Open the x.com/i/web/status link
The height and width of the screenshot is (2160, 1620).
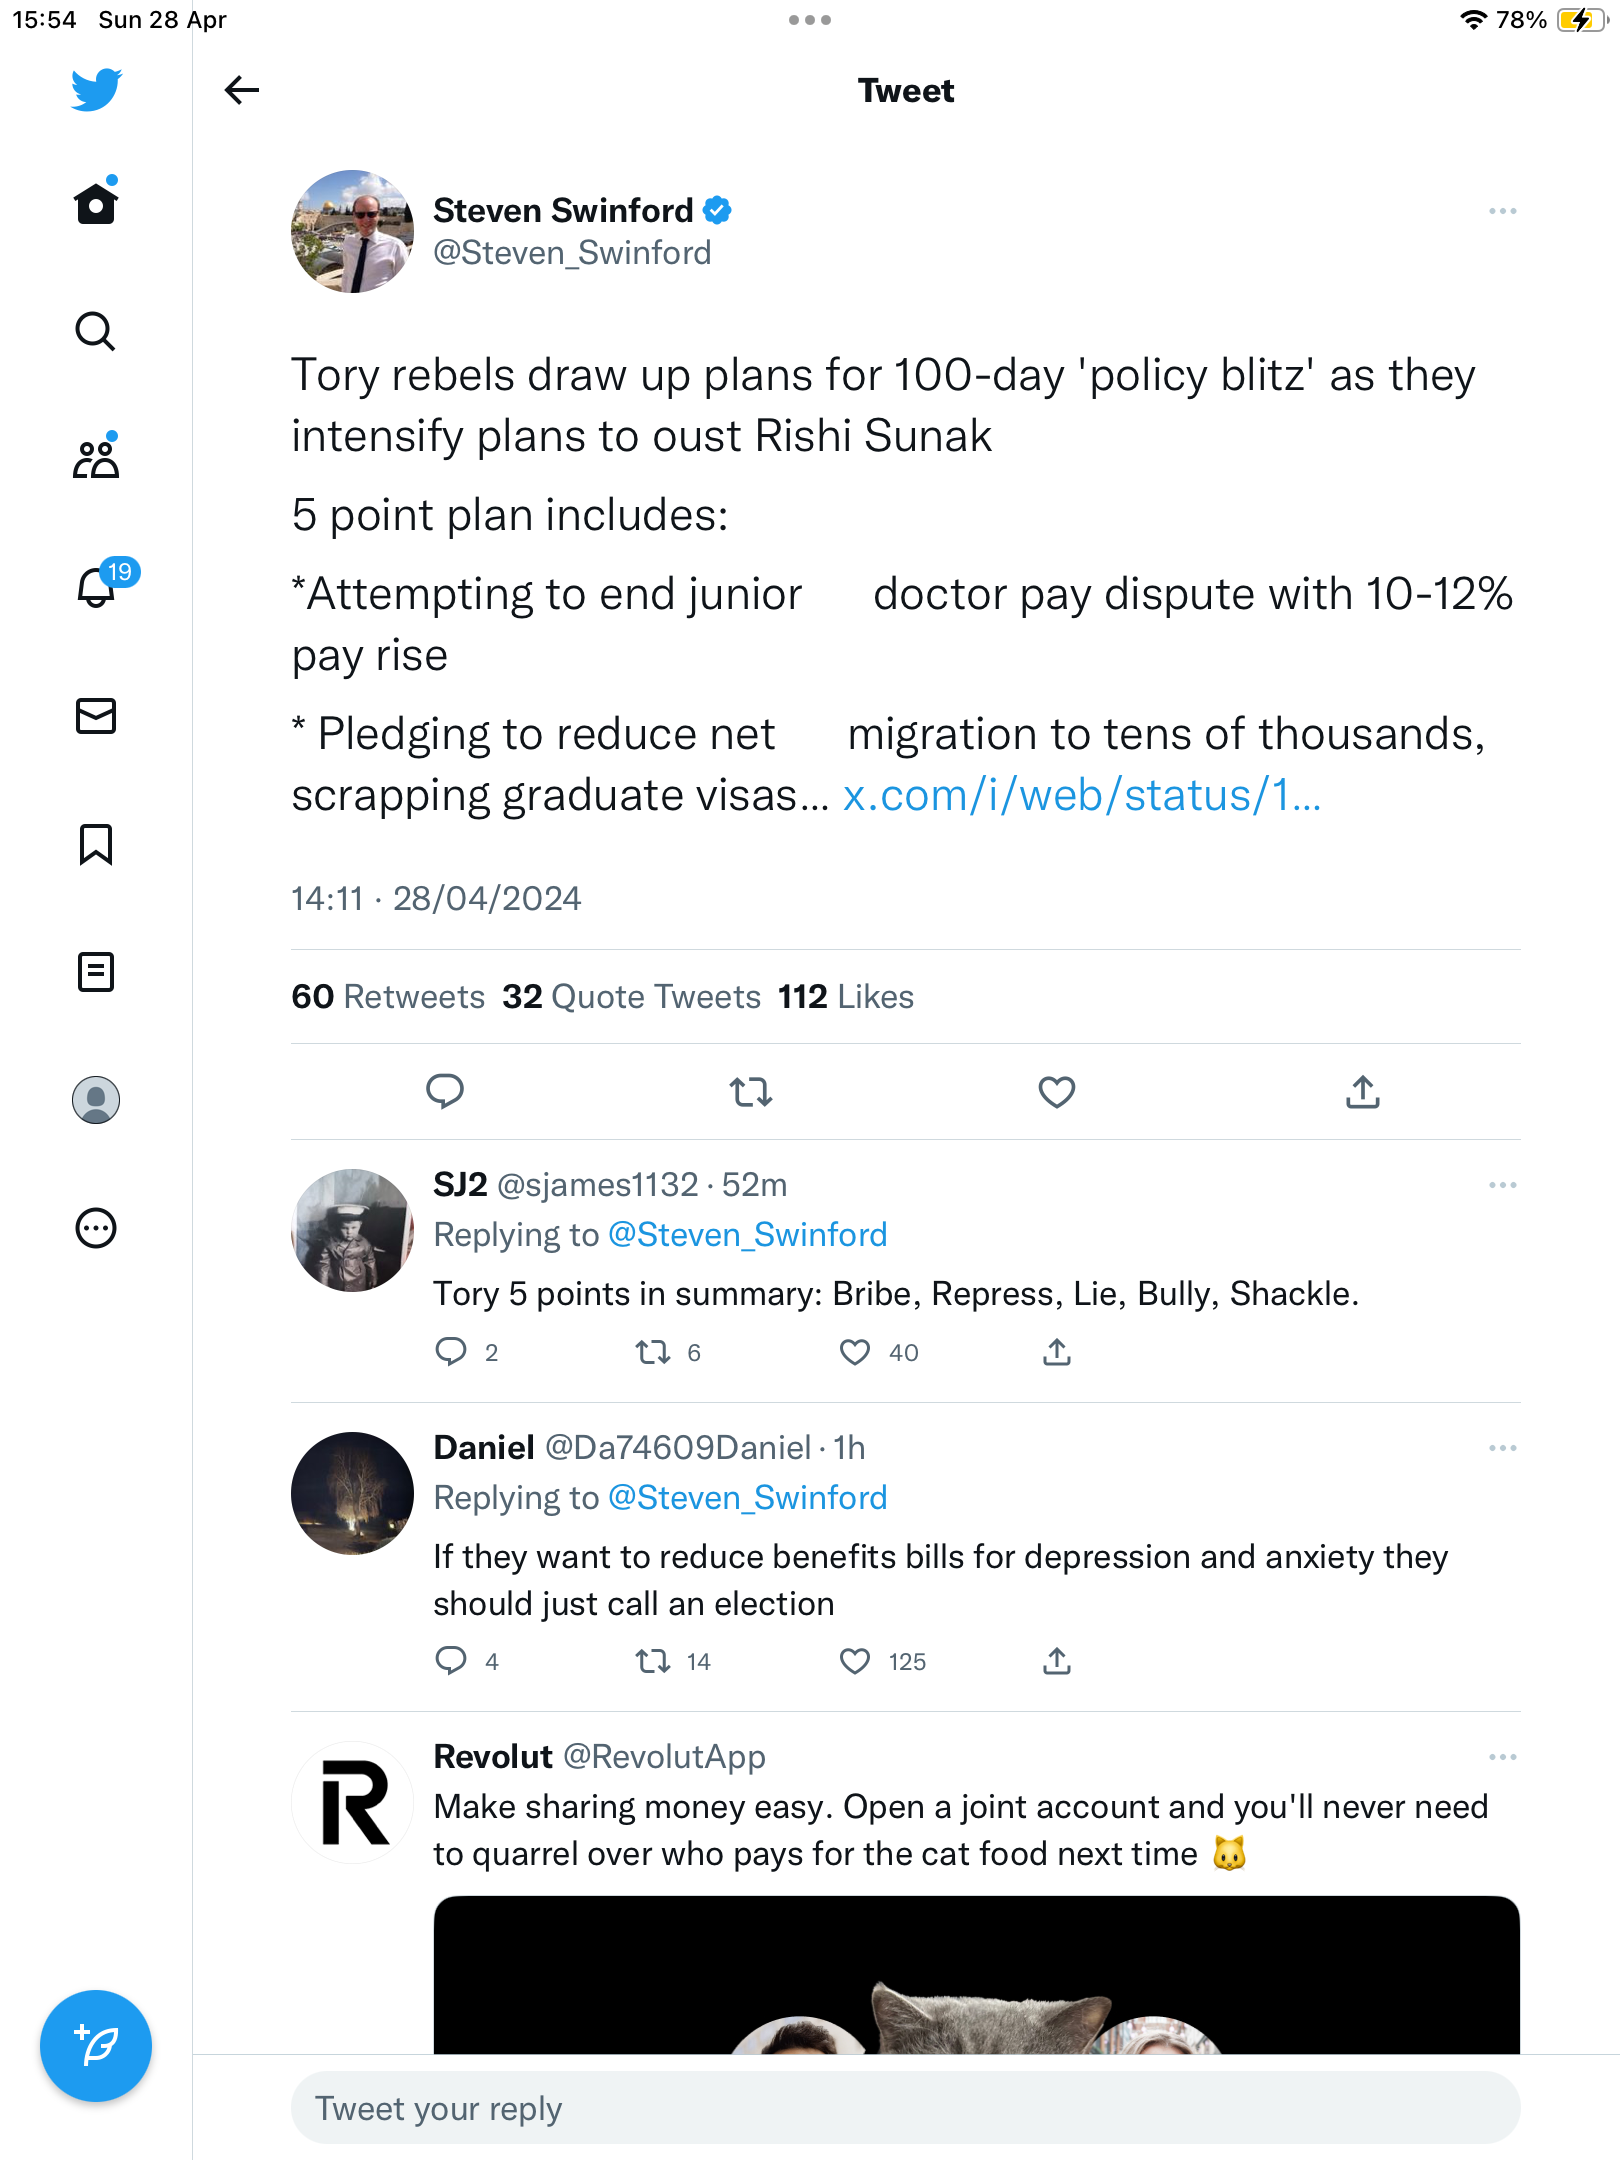pos(1082,795)
